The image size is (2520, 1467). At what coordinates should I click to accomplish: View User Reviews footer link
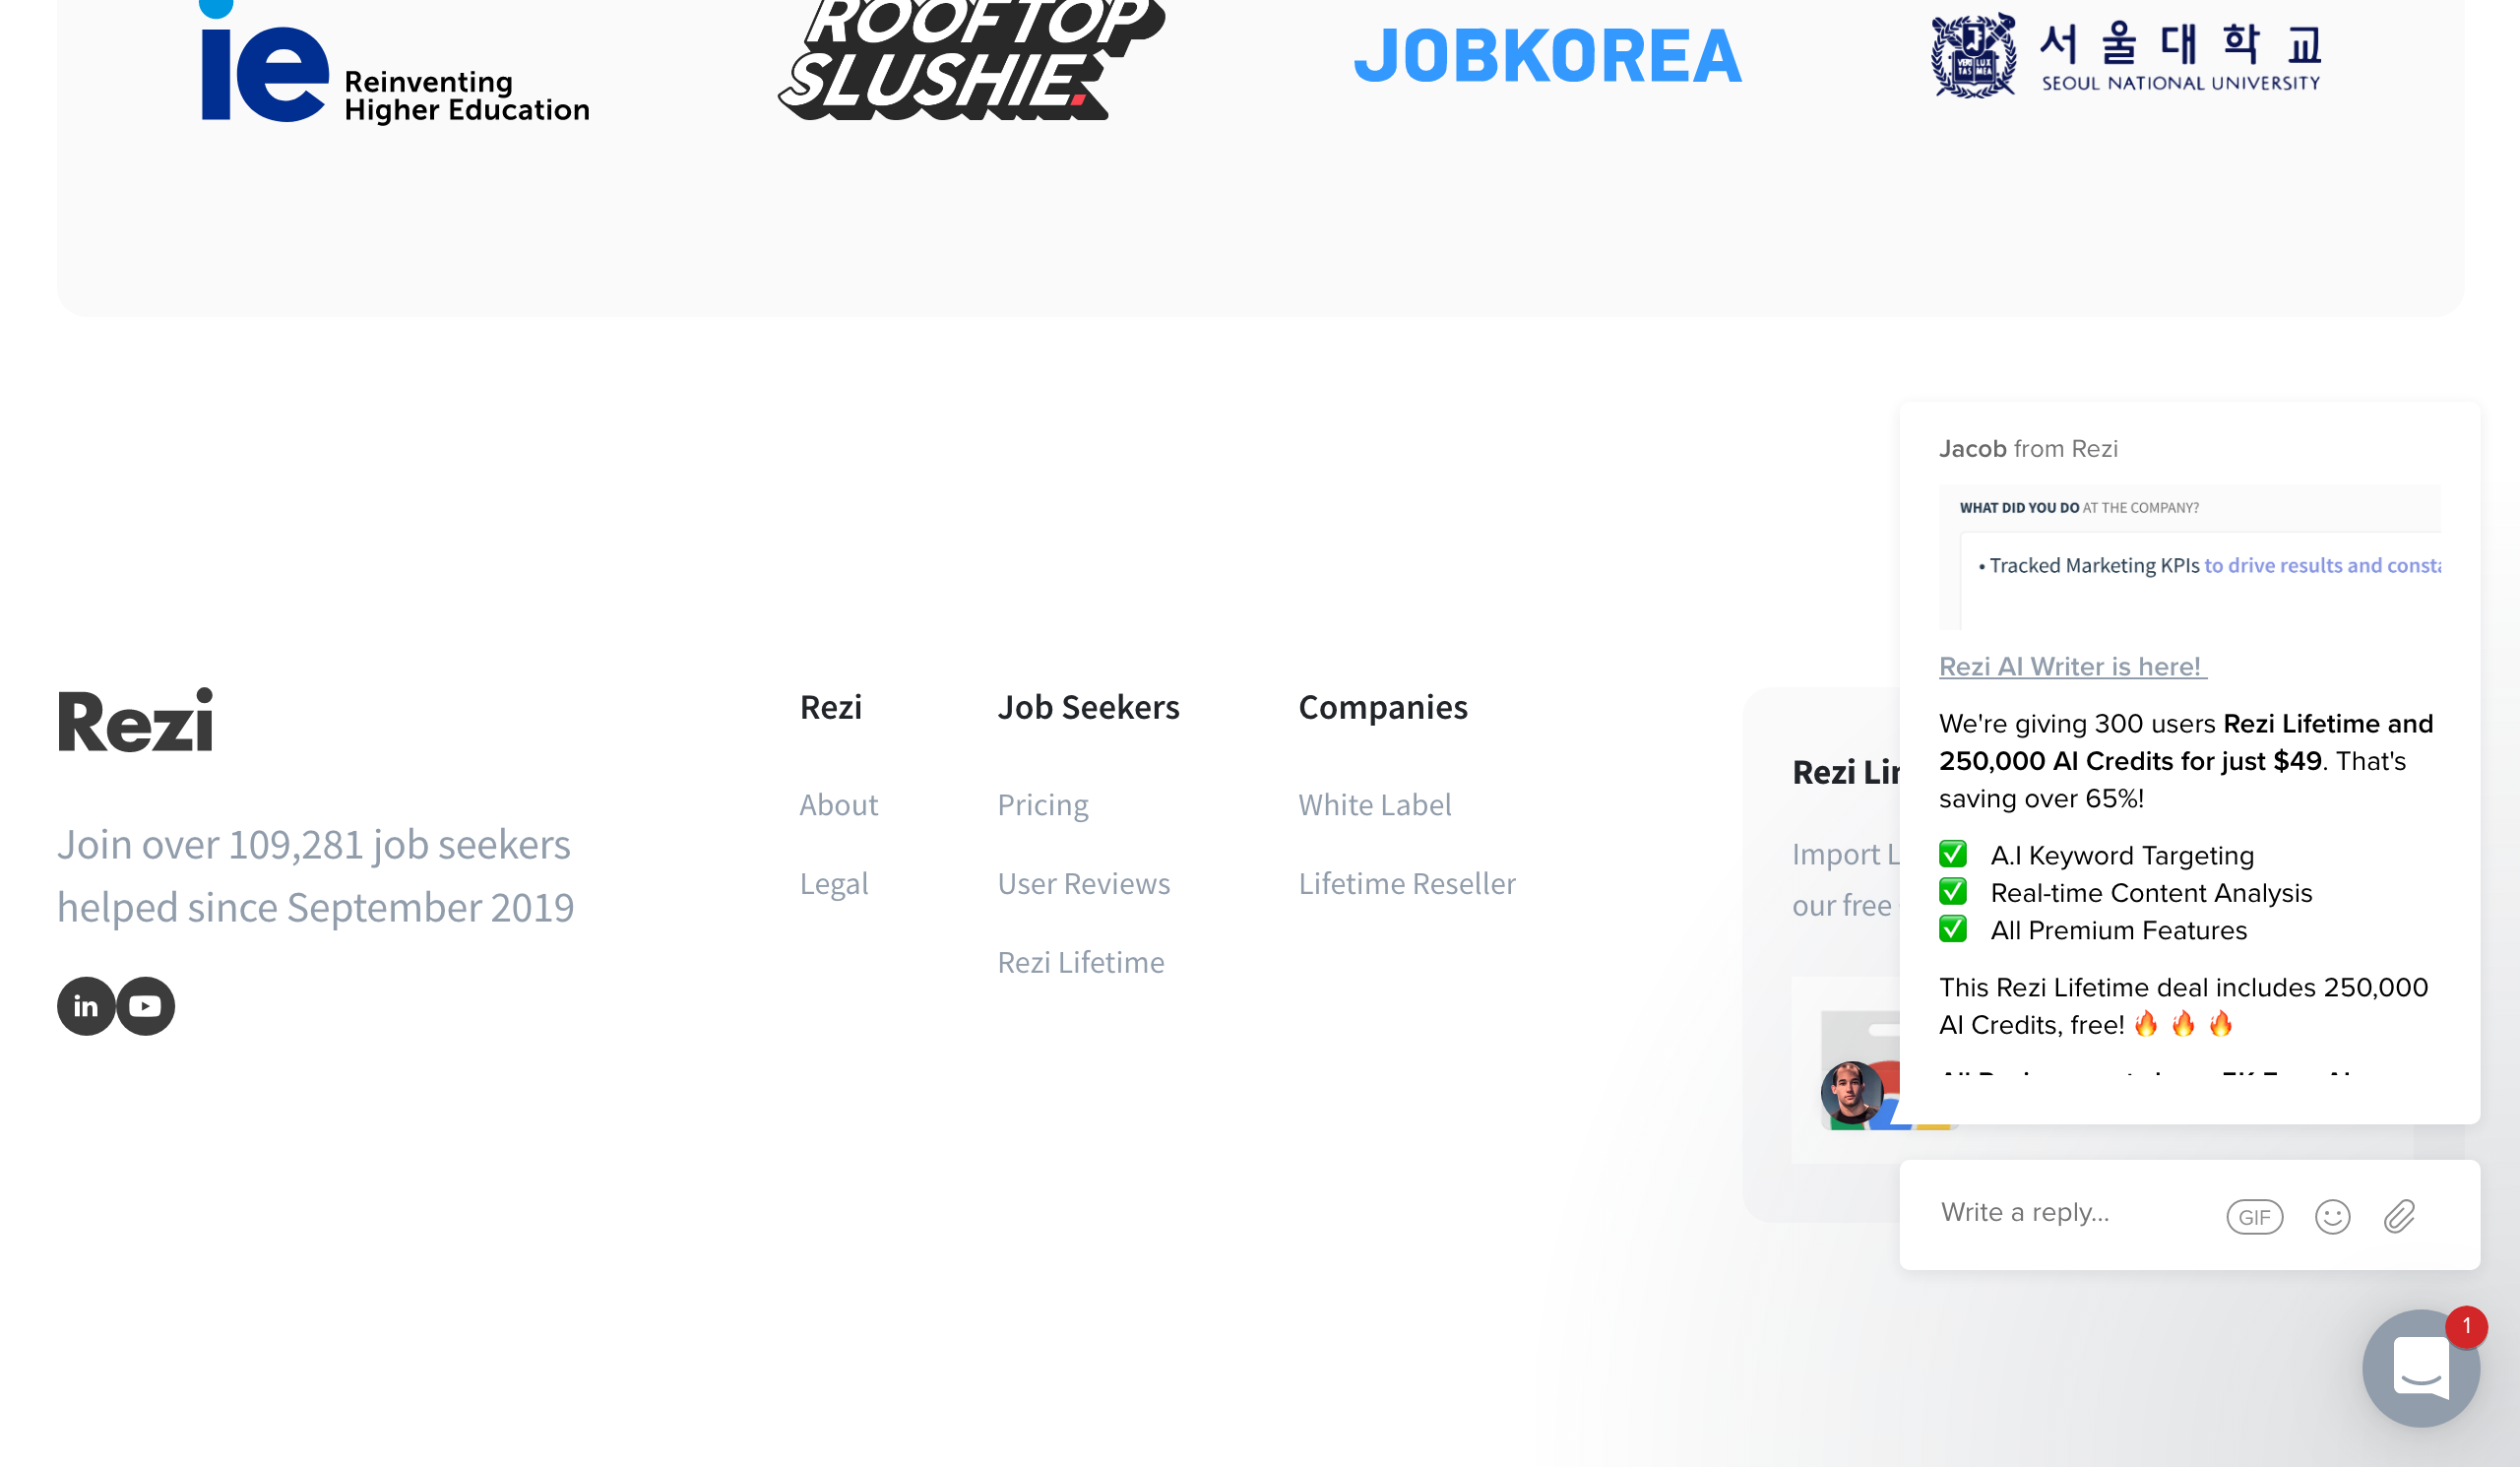click(1083, 884)
